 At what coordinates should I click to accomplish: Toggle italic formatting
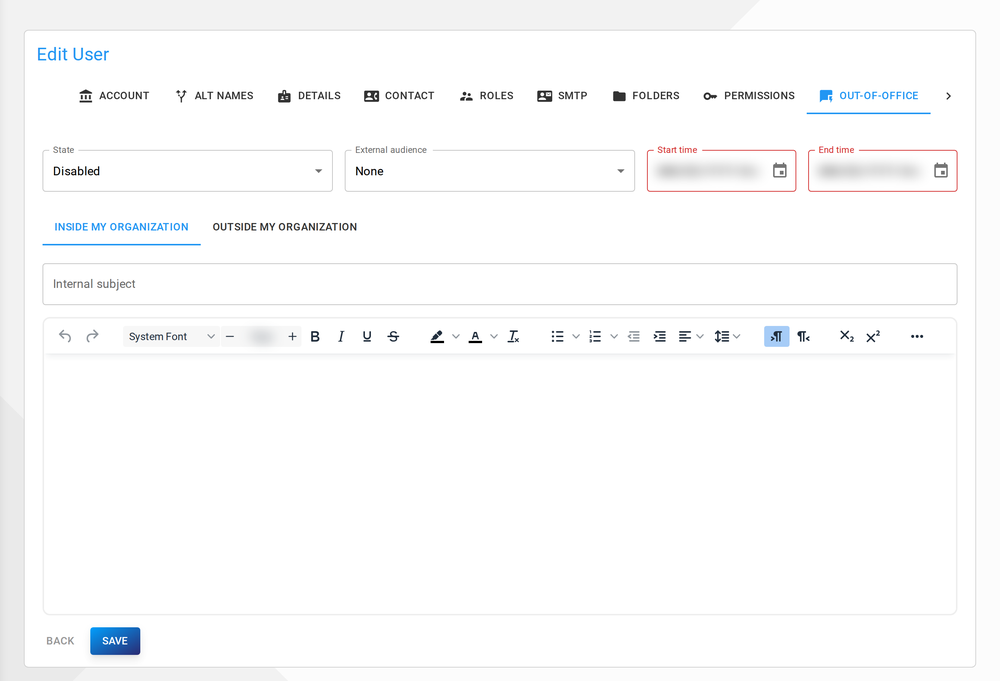point(341,336)
